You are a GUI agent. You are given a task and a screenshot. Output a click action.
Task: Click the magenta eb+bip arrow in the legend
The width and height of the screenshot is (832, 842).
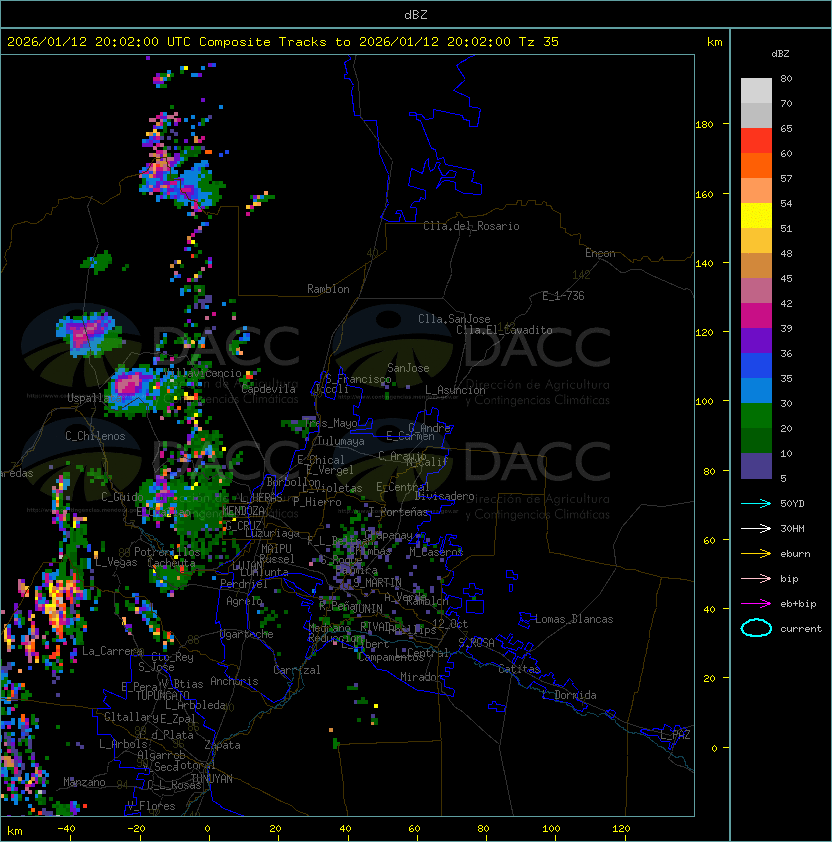pos(756,604)
